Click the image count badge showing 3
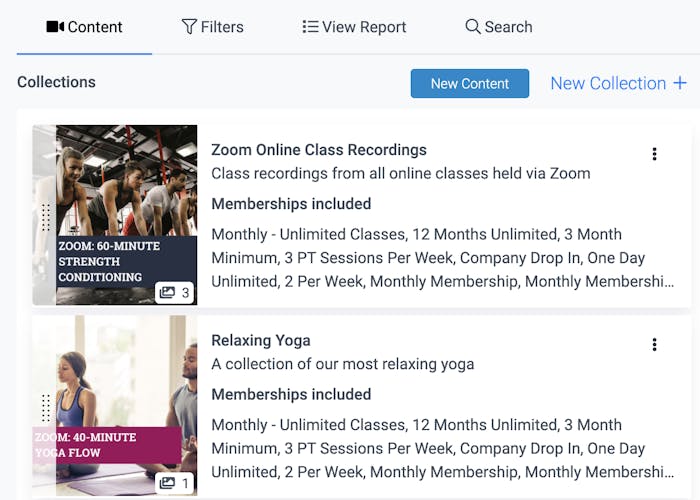Screen dimensions: 700x500 (x=174, y=292)
